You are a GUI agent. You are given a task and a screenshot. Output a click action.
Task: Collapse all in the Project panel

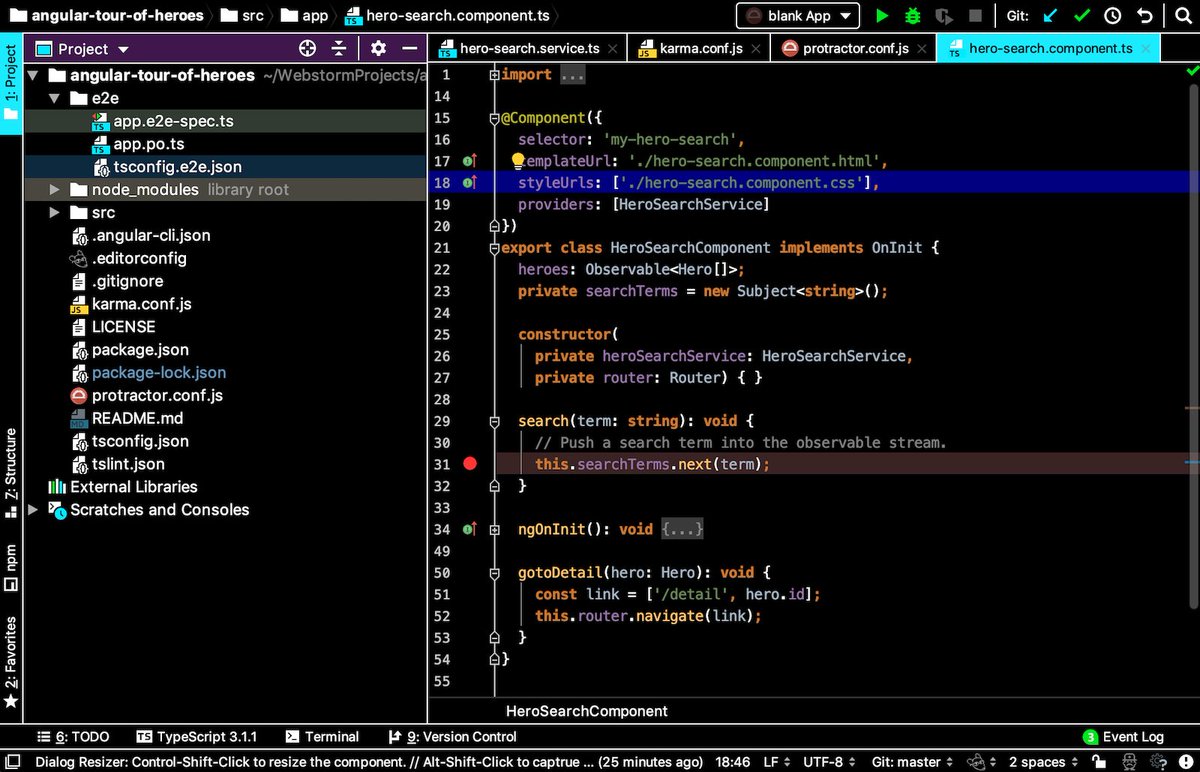pos(339,48)
